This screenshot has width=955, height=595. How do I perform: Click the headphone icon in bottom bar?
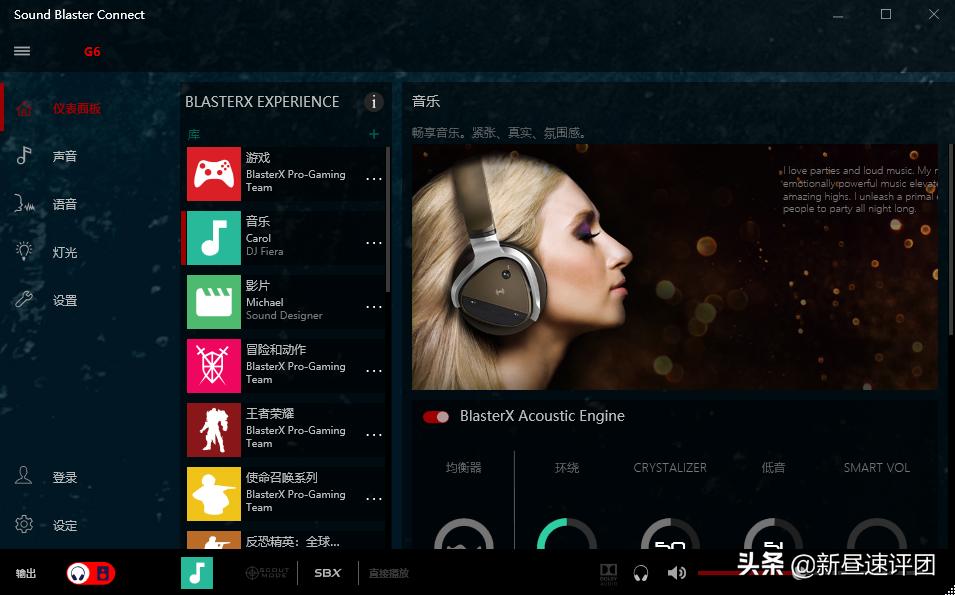pyautogui.click(x=641, y=573)
